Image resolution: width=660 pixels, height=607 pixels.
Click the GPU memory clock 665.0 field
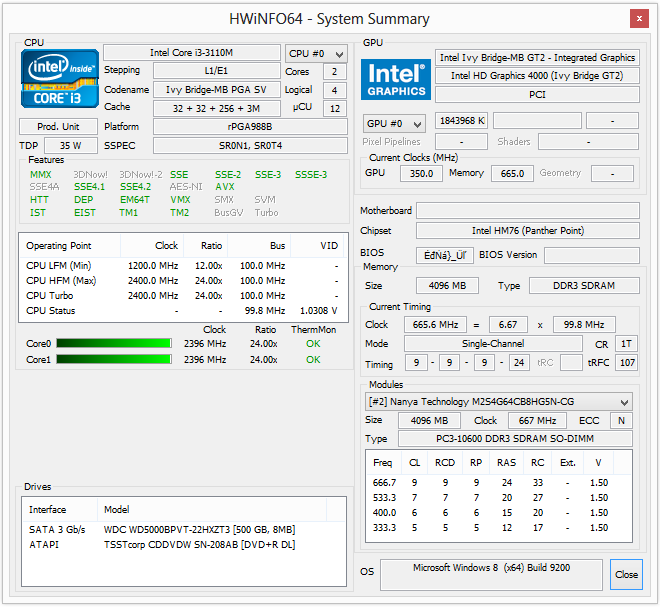(x=512, y=173)
